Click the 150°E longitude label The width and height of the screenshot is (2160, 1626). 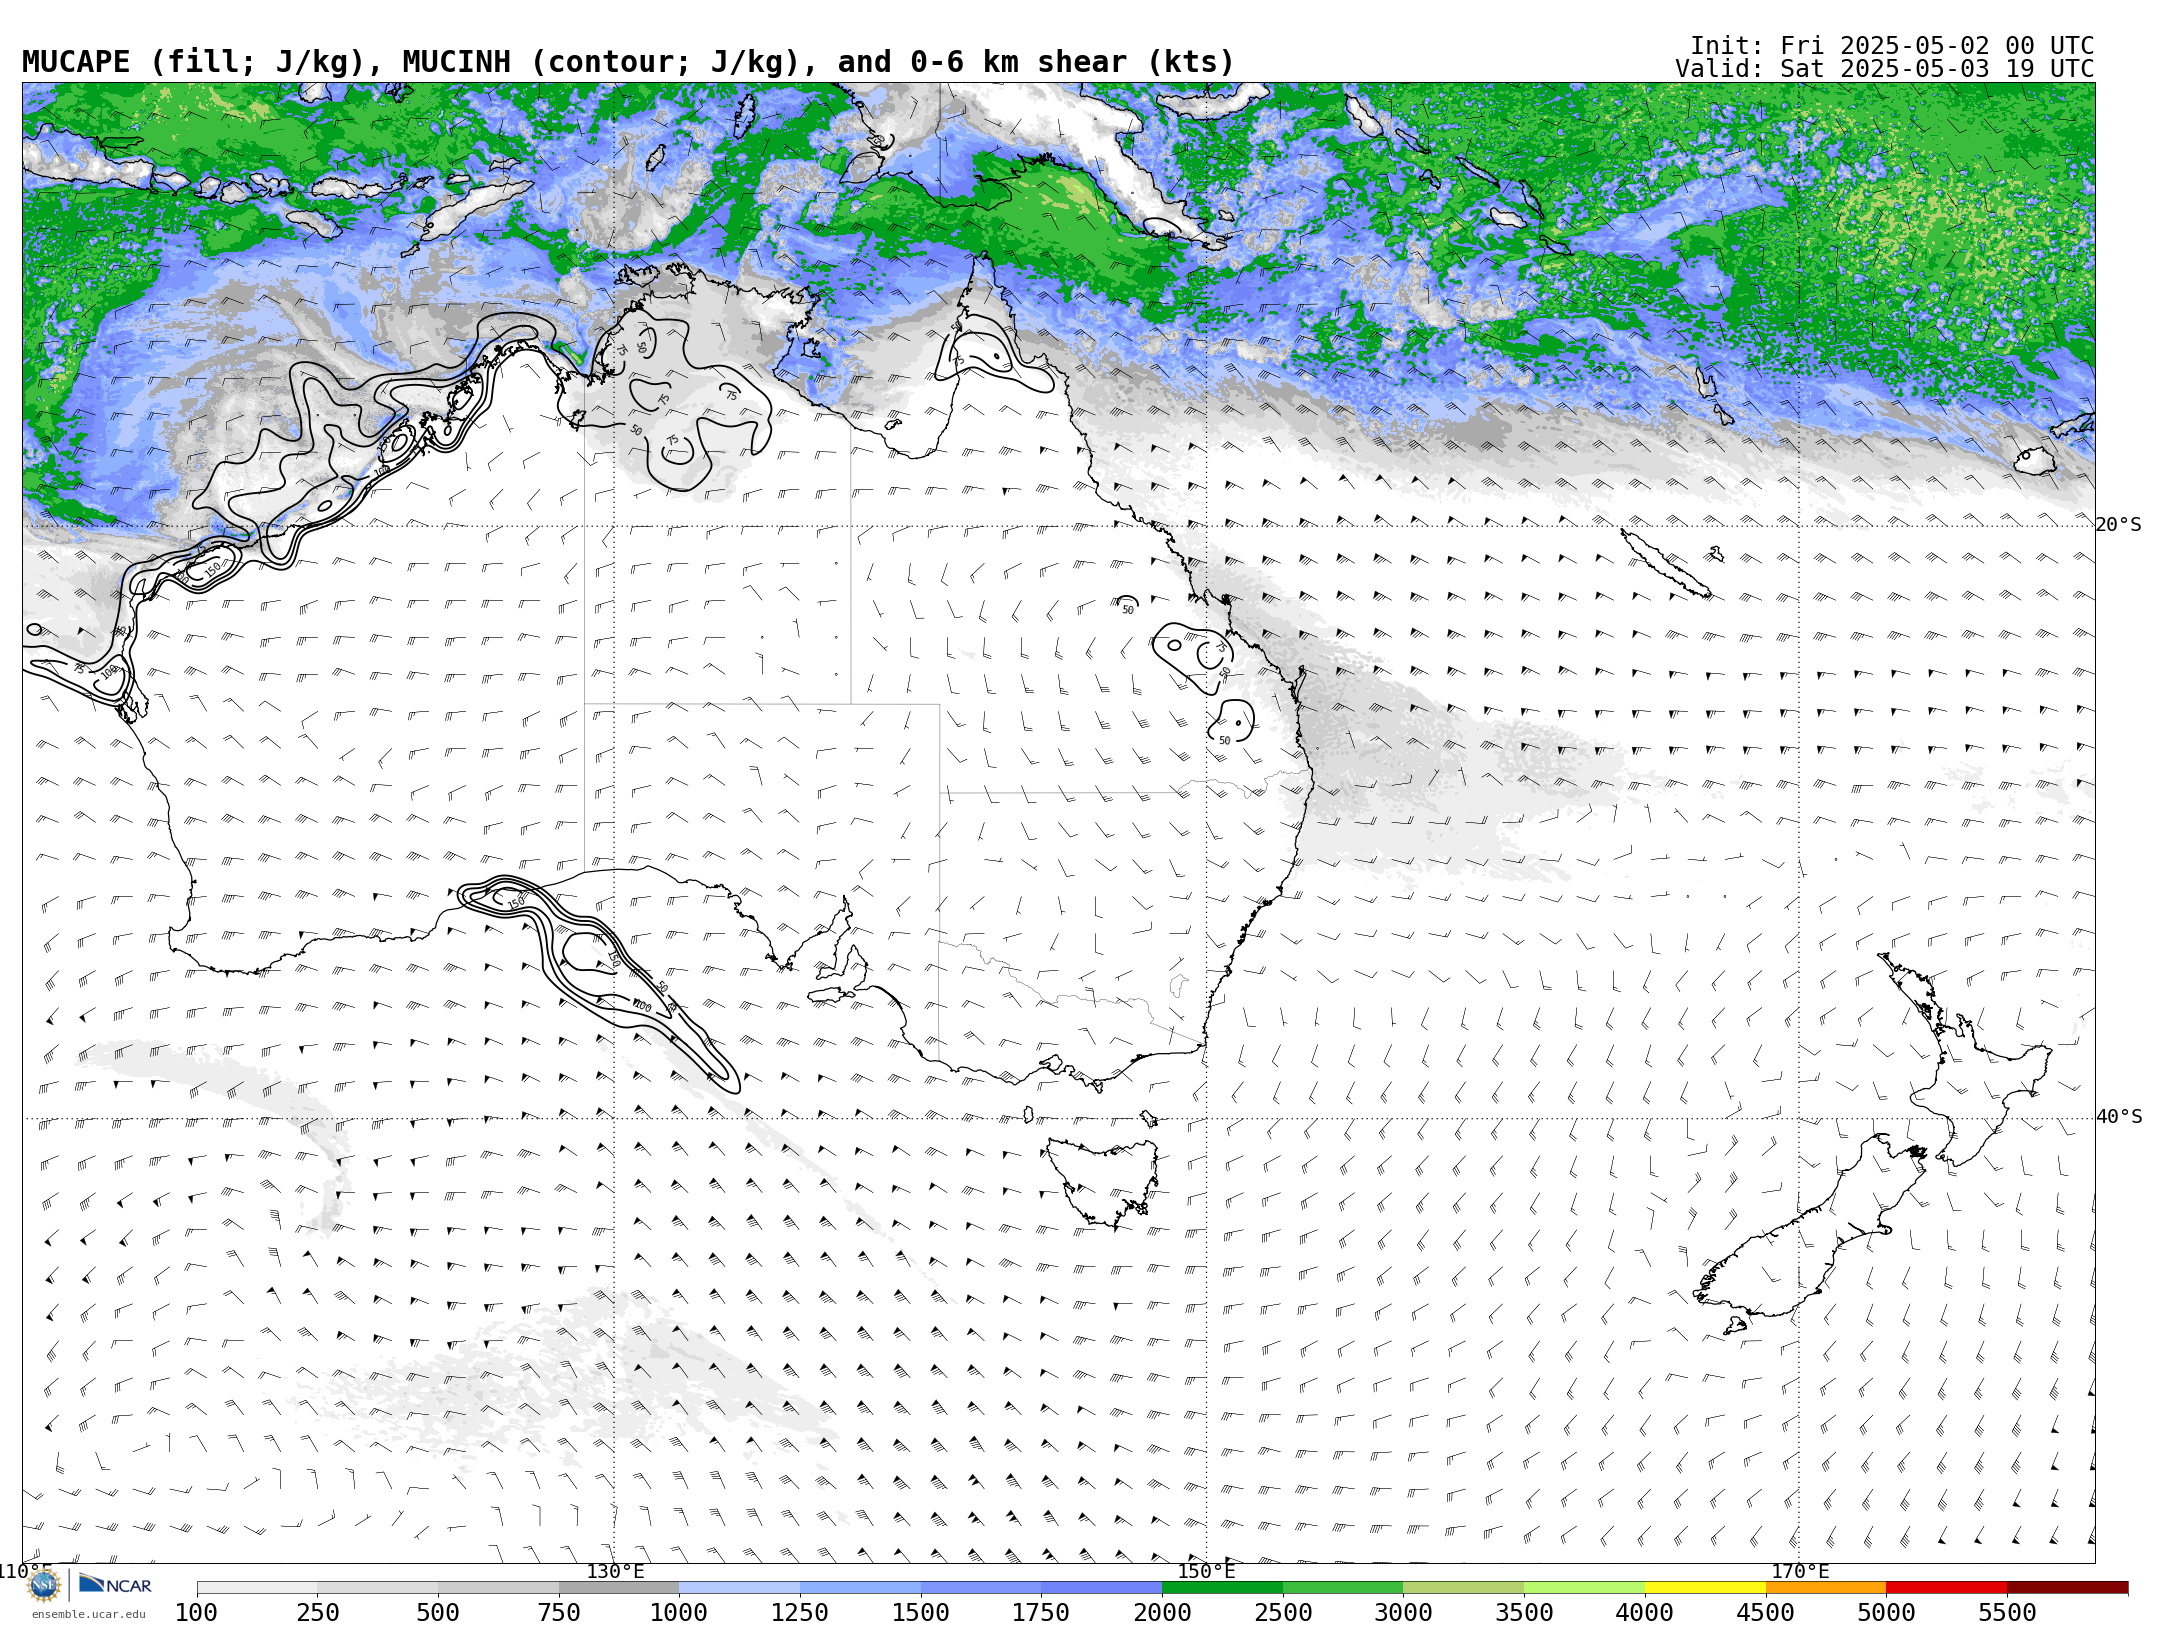click(x=1206, y=1571)
